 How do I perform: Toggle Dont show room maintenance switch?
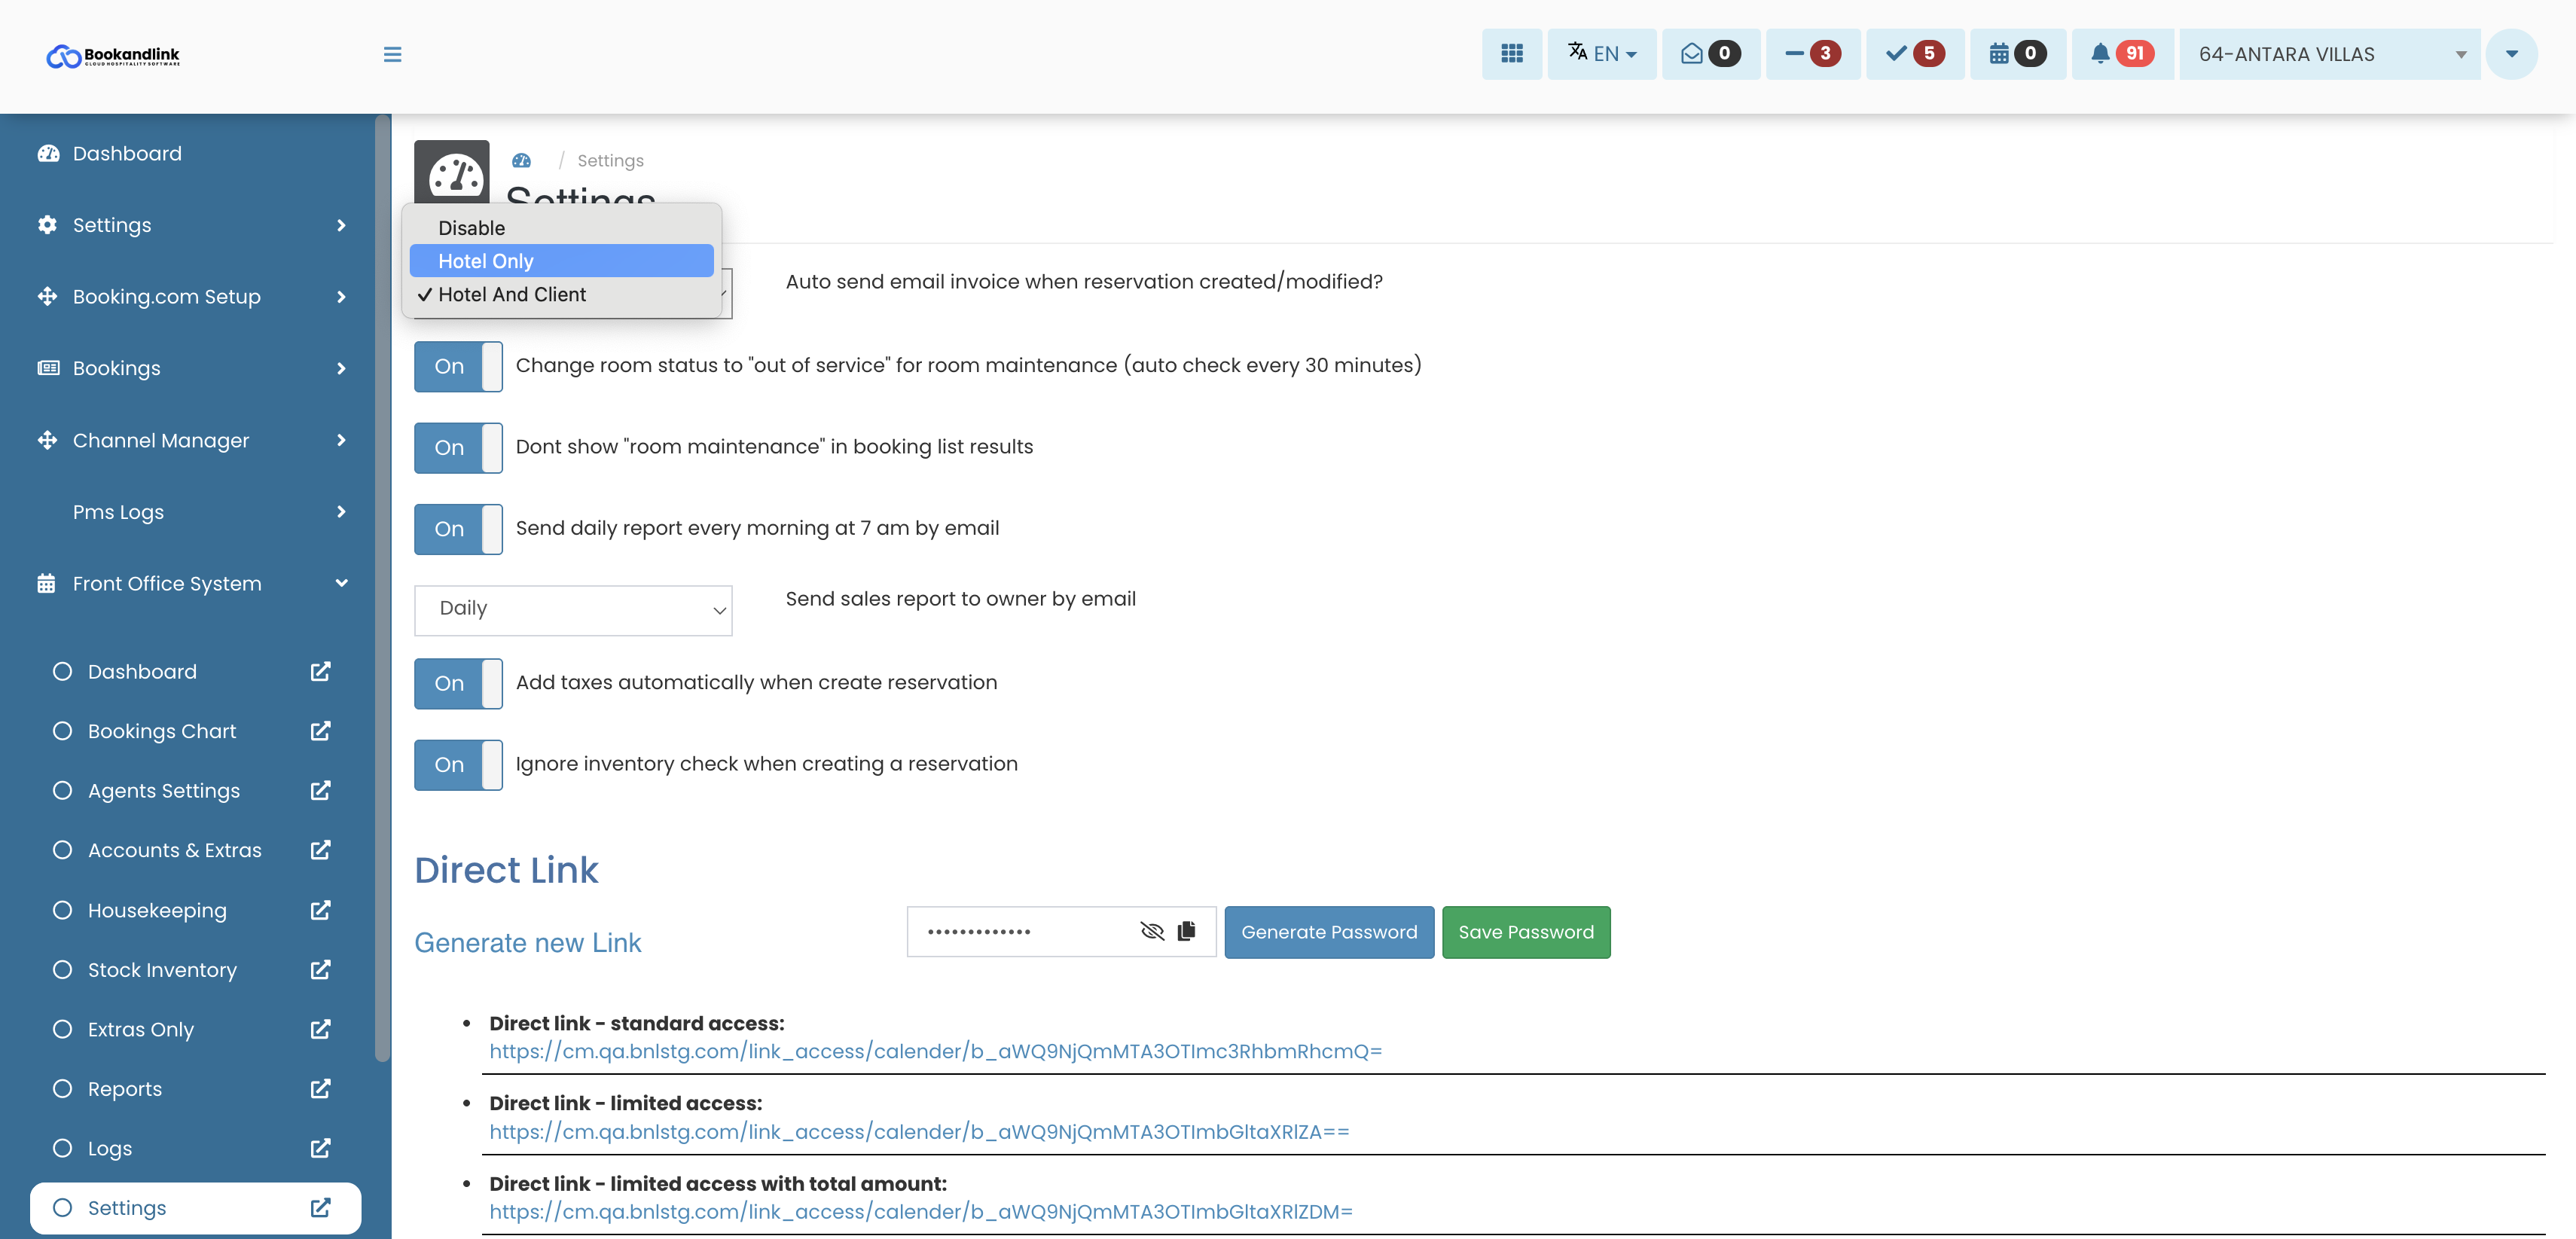[x=458, y=447]
